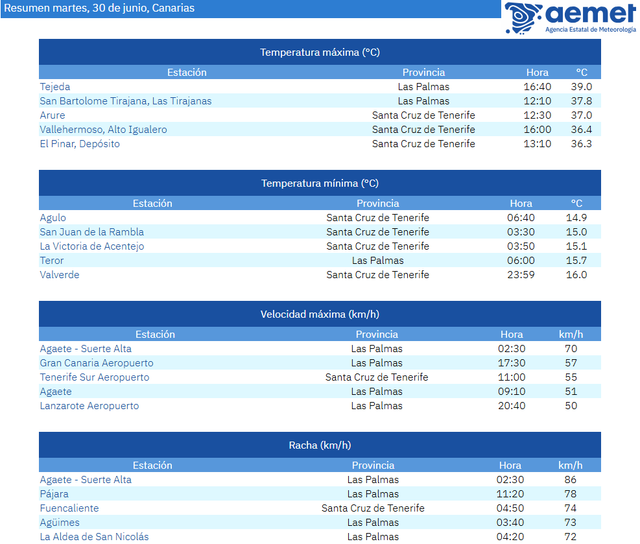Click Estación header in Temperatura máxima table

click(187, 72)
